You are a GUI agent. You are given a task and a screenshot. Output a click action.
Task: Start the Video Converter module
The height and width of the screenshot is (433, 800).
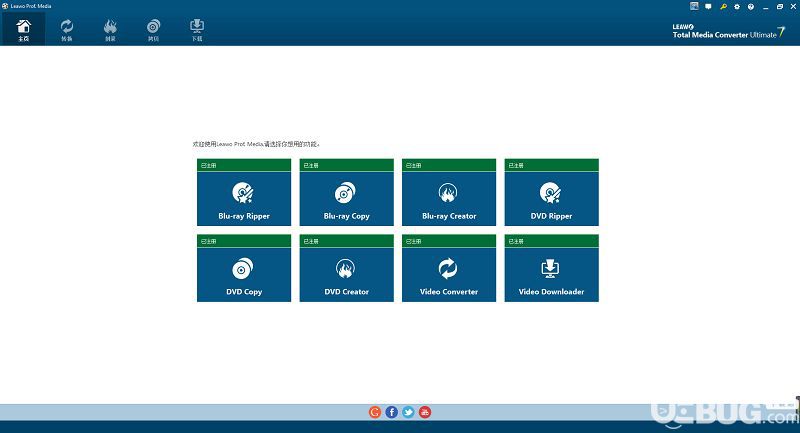(449, 268)
